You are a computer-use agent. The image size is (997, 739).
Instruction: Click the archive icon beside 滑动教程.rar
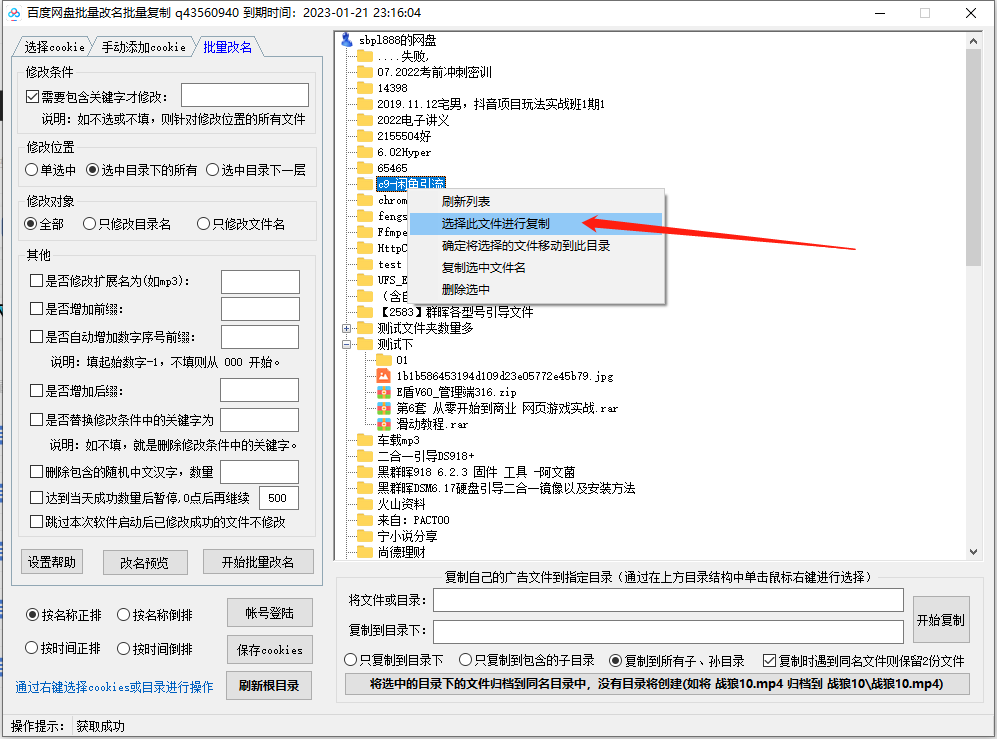tap(382, 425)
